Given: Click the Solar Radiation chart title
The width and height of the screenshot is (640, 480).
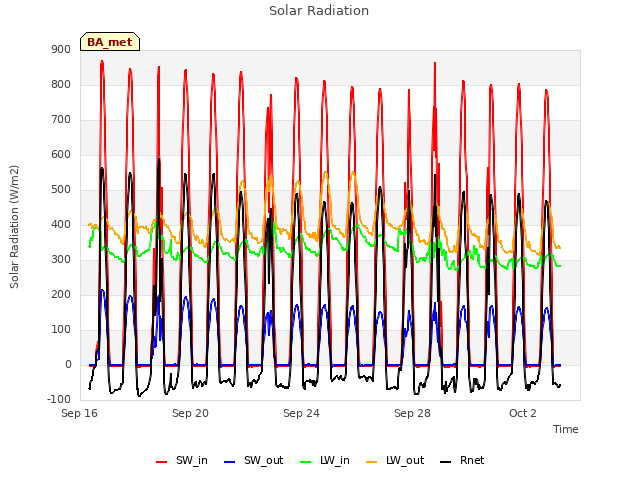Looking at the screenshot, I should click(319, 11).
